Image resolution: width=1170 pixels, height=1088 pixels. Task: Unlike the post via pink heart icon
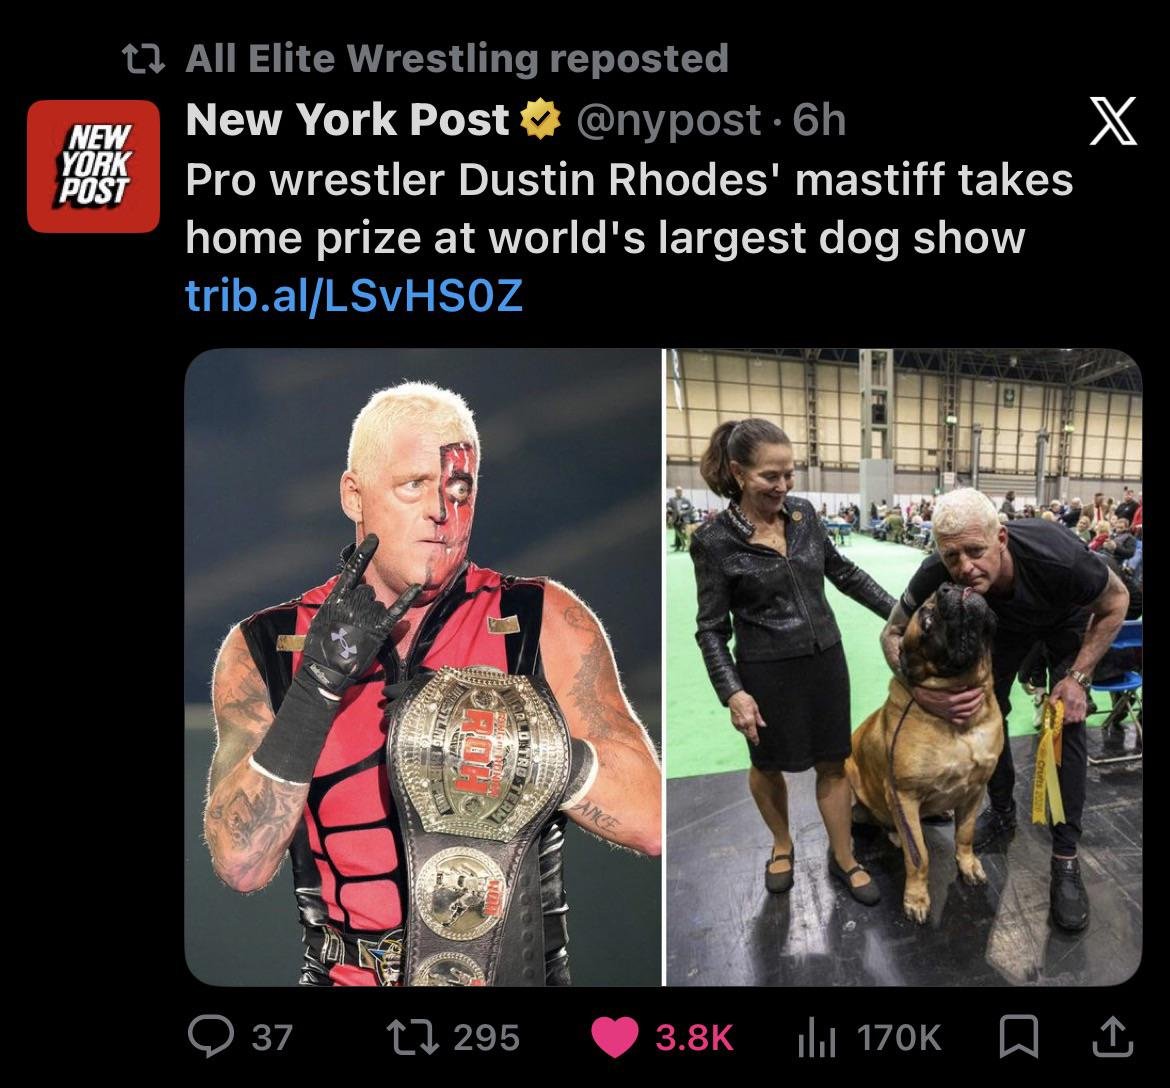click(x=614, y=1037)
